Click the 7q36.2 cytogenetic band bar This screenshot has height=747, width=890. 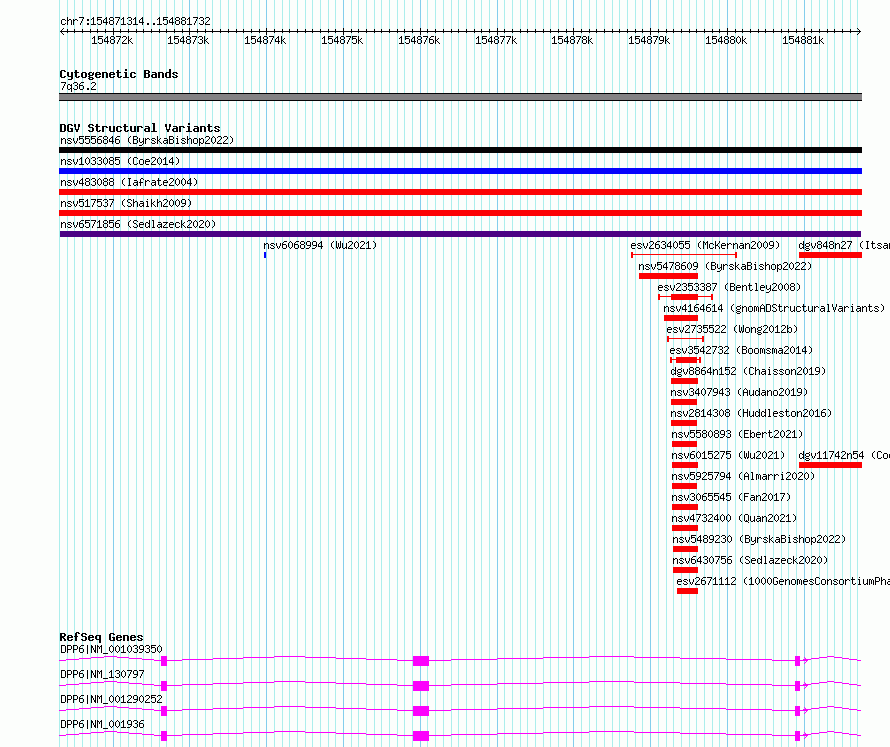[x=460, y=97]
